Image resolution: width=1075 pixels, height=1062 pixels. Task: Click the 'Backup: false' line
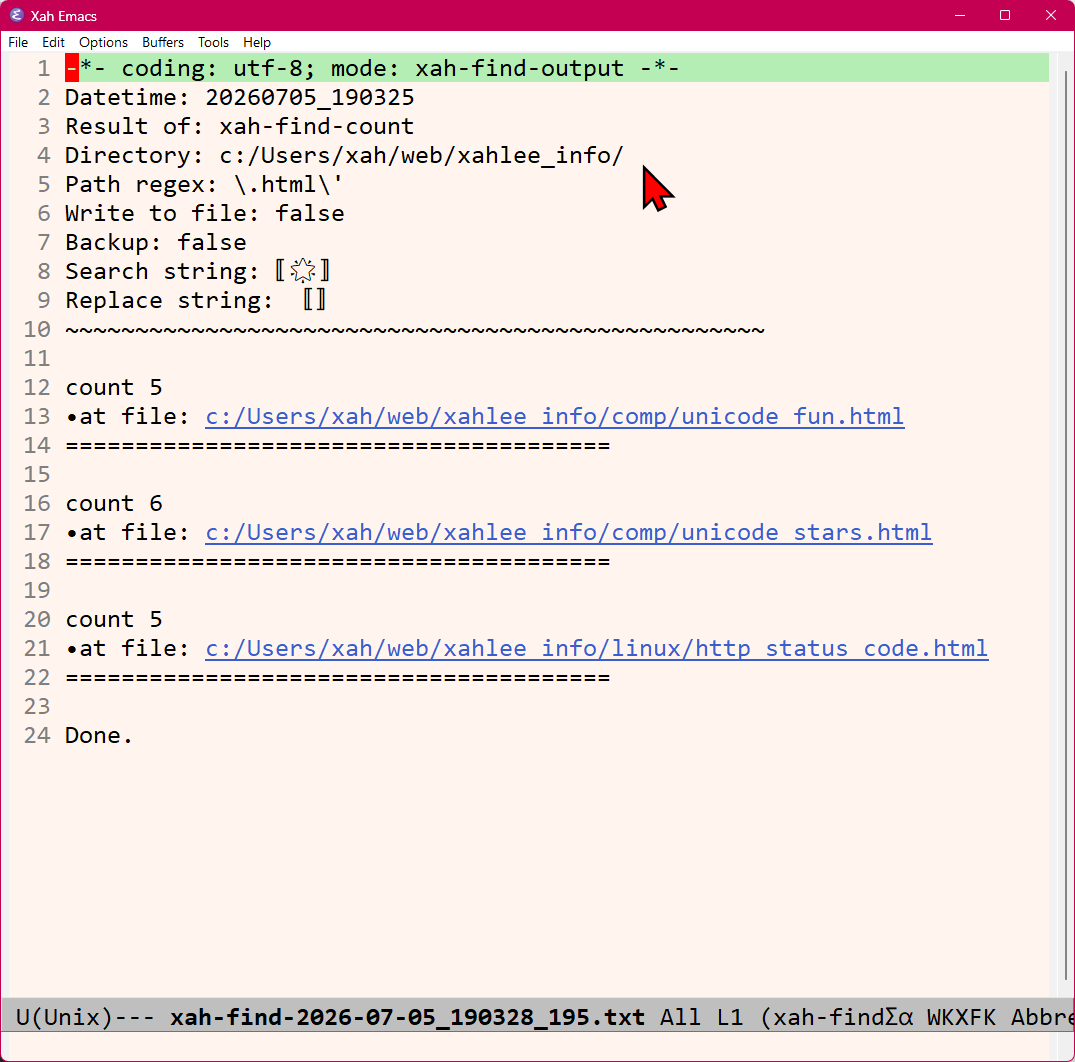coord(156,242)
